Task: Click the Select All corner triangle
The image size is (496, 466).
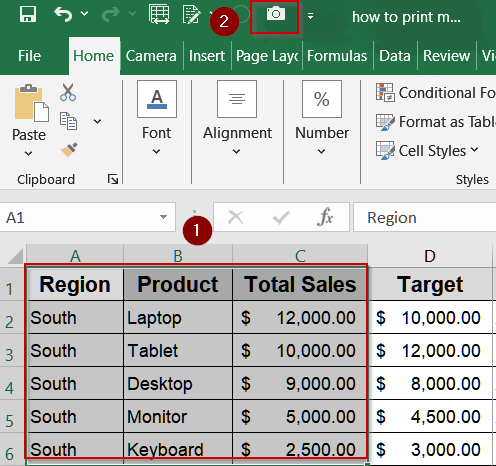Action: [x=15, y=256]
